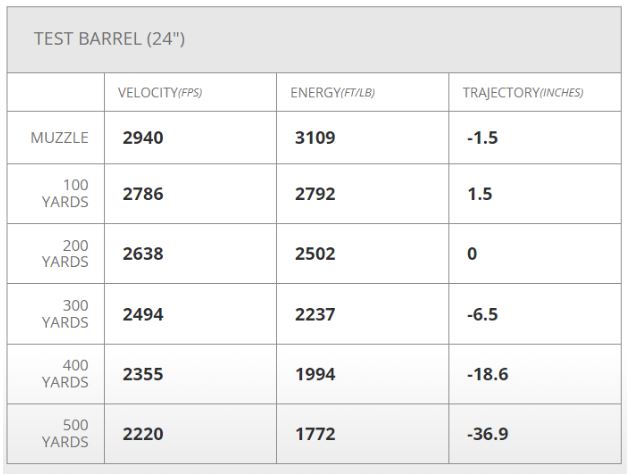Click the 500-yard trajectory value -36.9
Screen dimensions: 629x475
click(x=487, y=434)
